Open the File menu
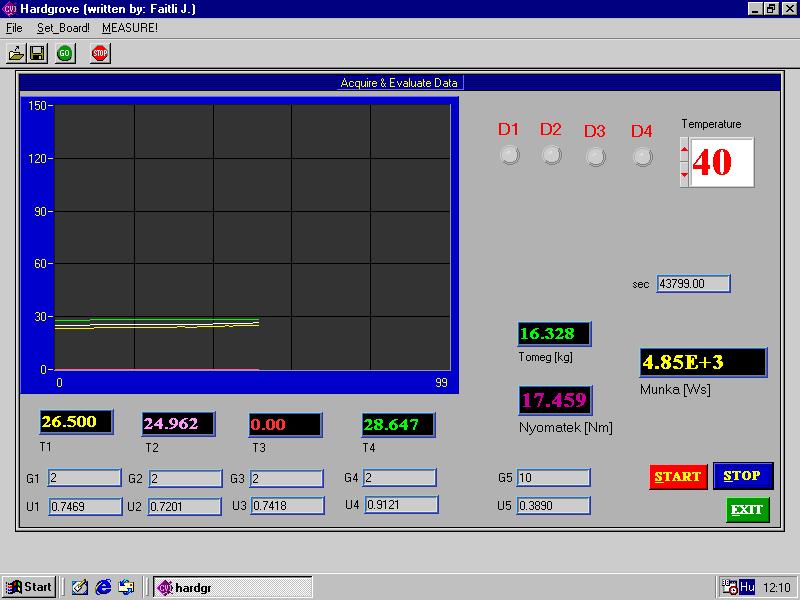The height and width of the screenshot is (600, 800). 14,28
